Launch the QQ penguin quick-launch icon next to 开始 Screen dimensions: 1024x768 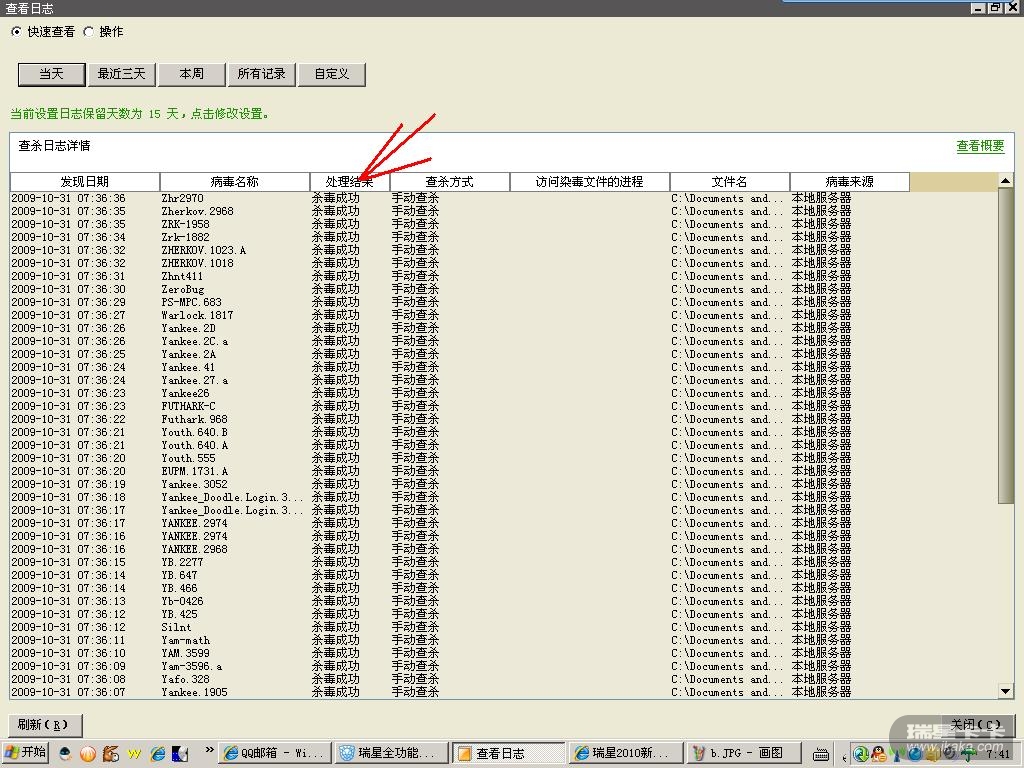pyautogui.click(x=65, y=753)
